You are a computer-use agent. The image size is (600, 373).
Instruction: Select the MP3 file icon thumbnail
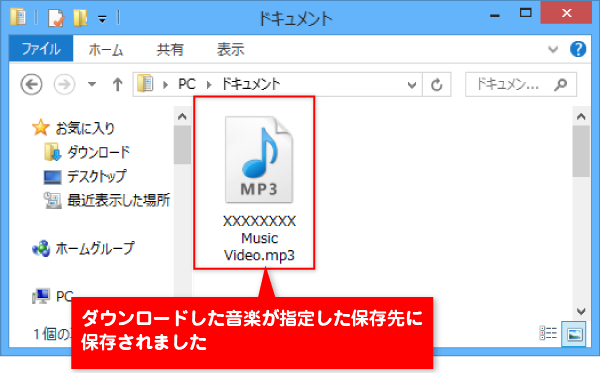tap(259, 160)
